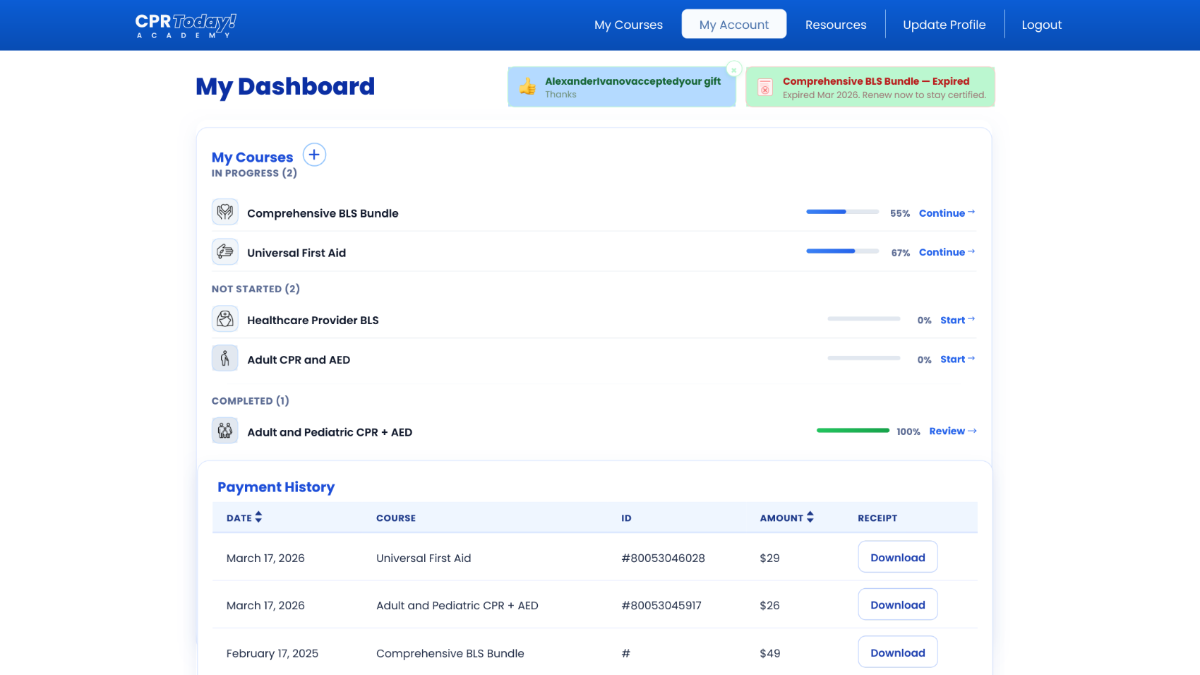Open the Adult and Pediatric CPR + AED icon

pyautogui.click(x=225, y=431)
